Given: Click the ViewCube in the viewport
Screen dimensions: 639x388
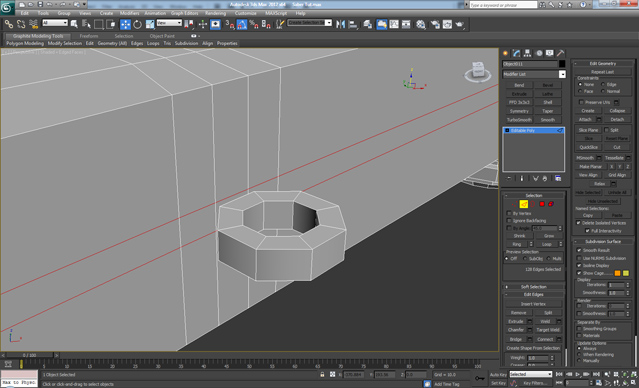Looking at the screenshot, I should pyautogui.click(x=478, y=71).
